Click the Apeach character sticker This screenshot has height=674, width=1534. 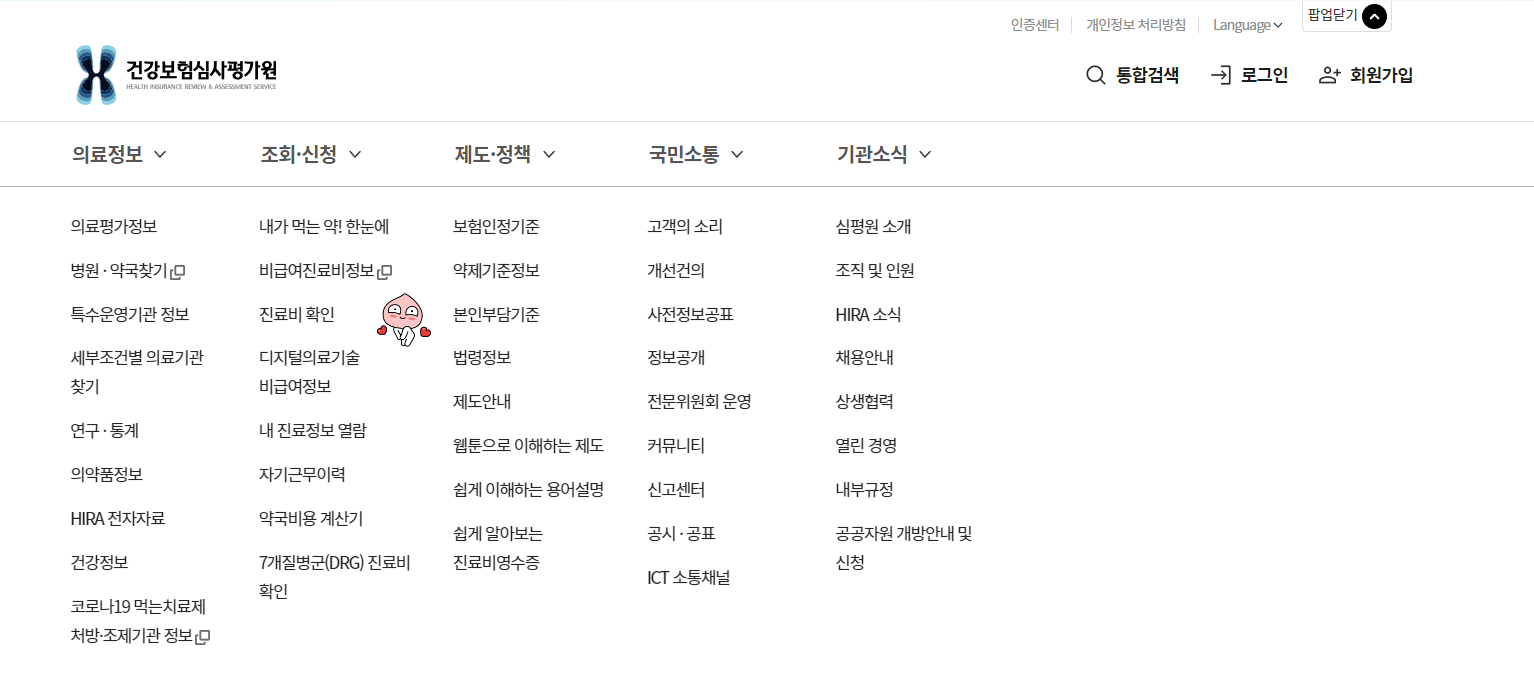tap(402, 320)
